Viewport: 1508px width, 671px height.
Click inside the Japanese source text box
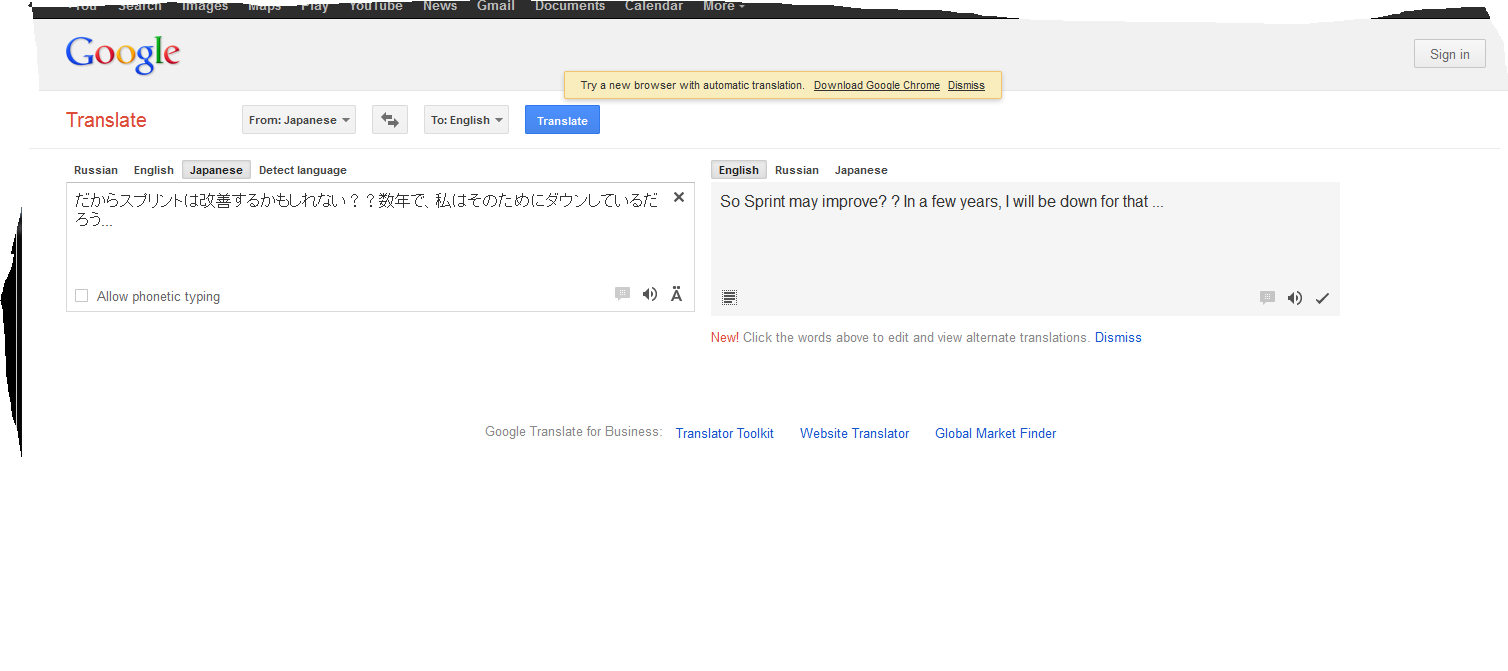(x=380, y=247)
